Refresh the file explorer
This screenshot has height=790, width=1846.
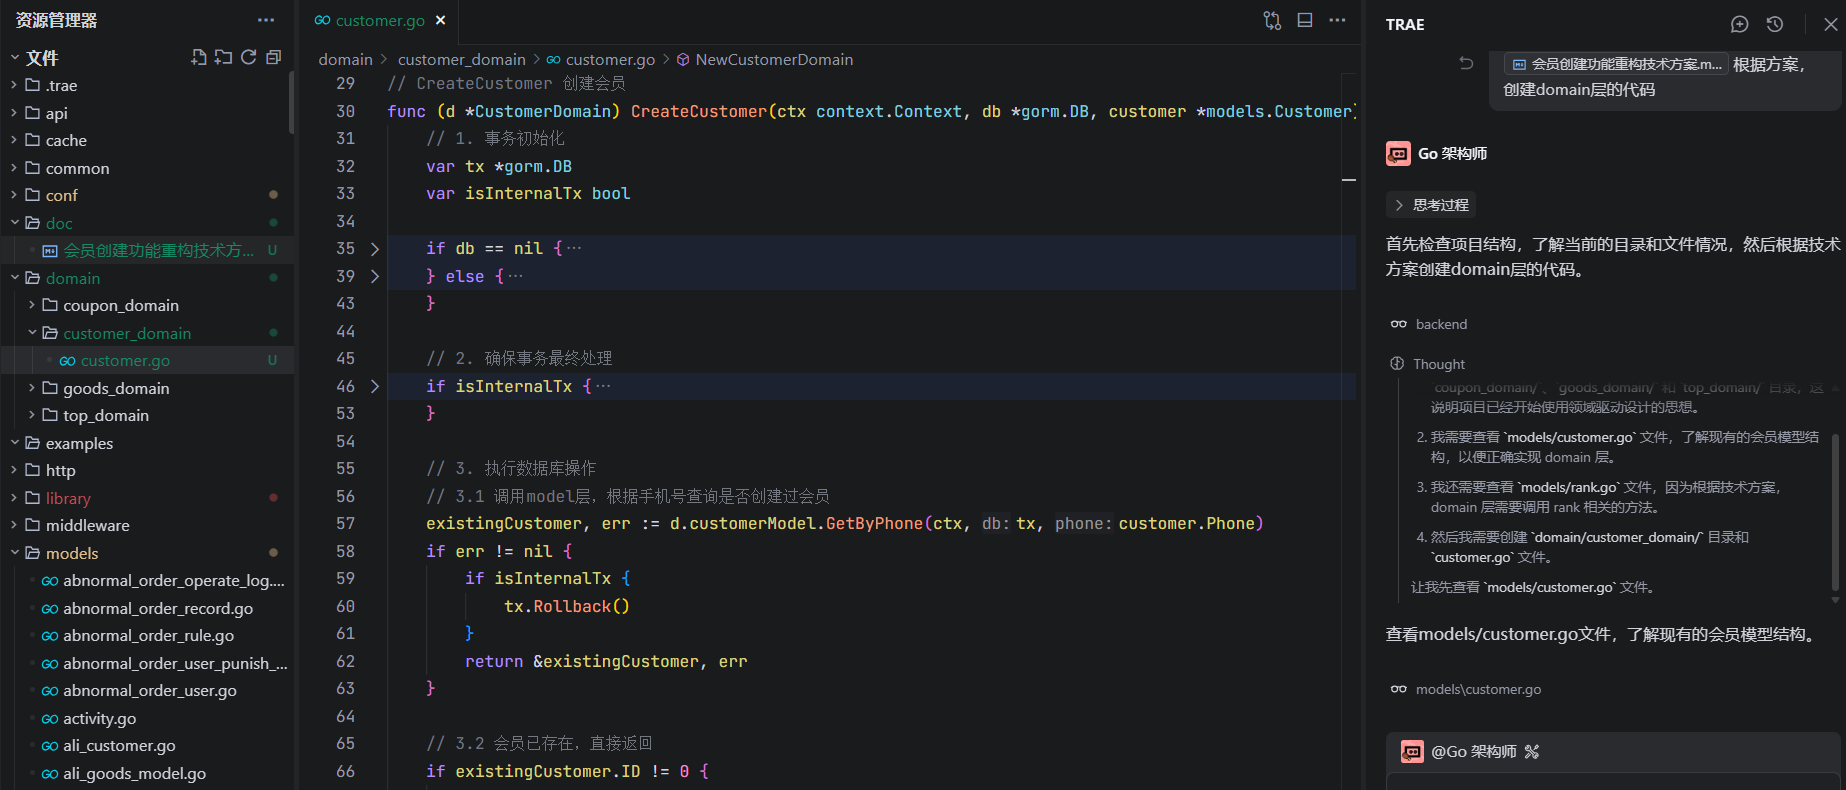coord(248,57)
